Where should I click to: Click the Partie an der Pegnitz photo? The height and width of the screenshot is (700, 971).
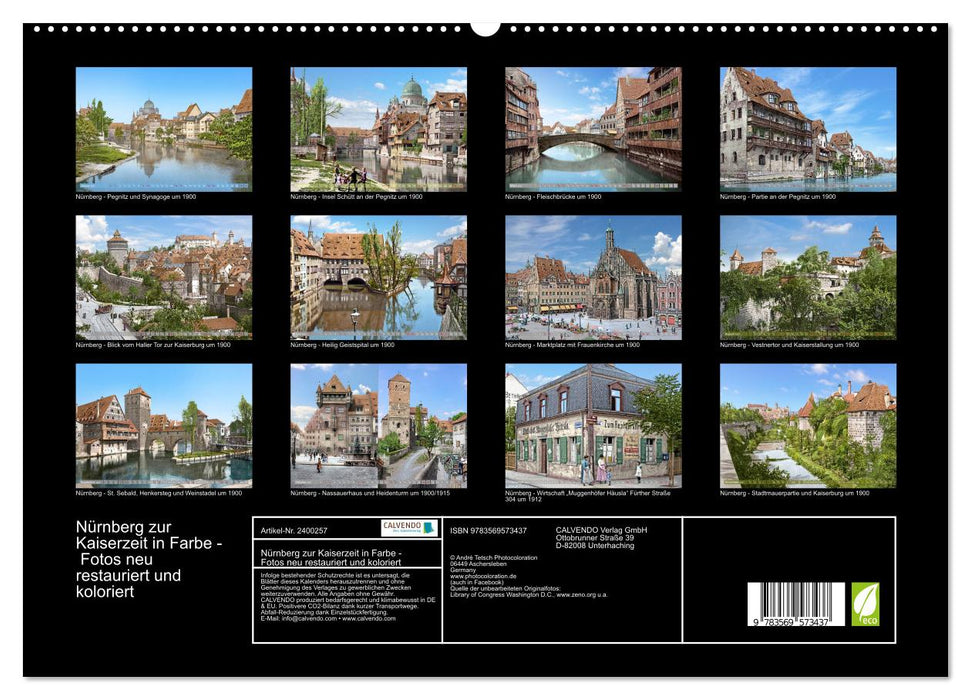click(808, 129)
